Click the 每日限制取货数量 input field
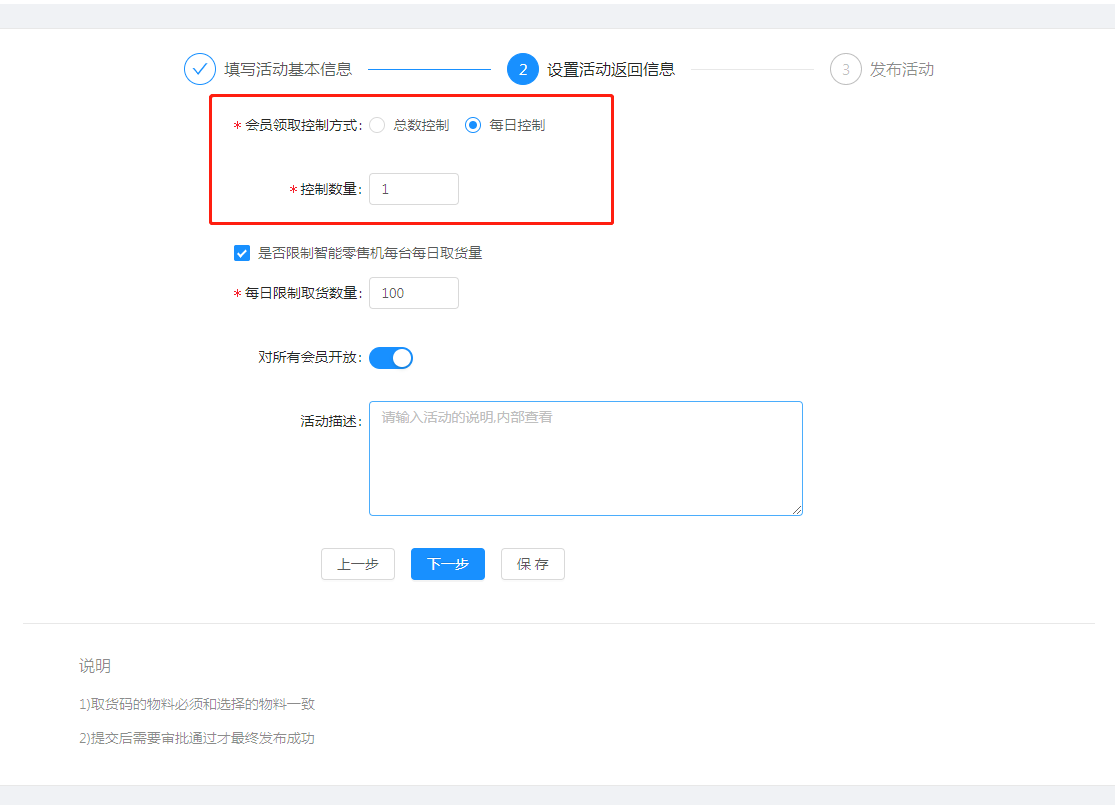The height and width of the screenshot is (805, 1115). click(x=414, y=293)
